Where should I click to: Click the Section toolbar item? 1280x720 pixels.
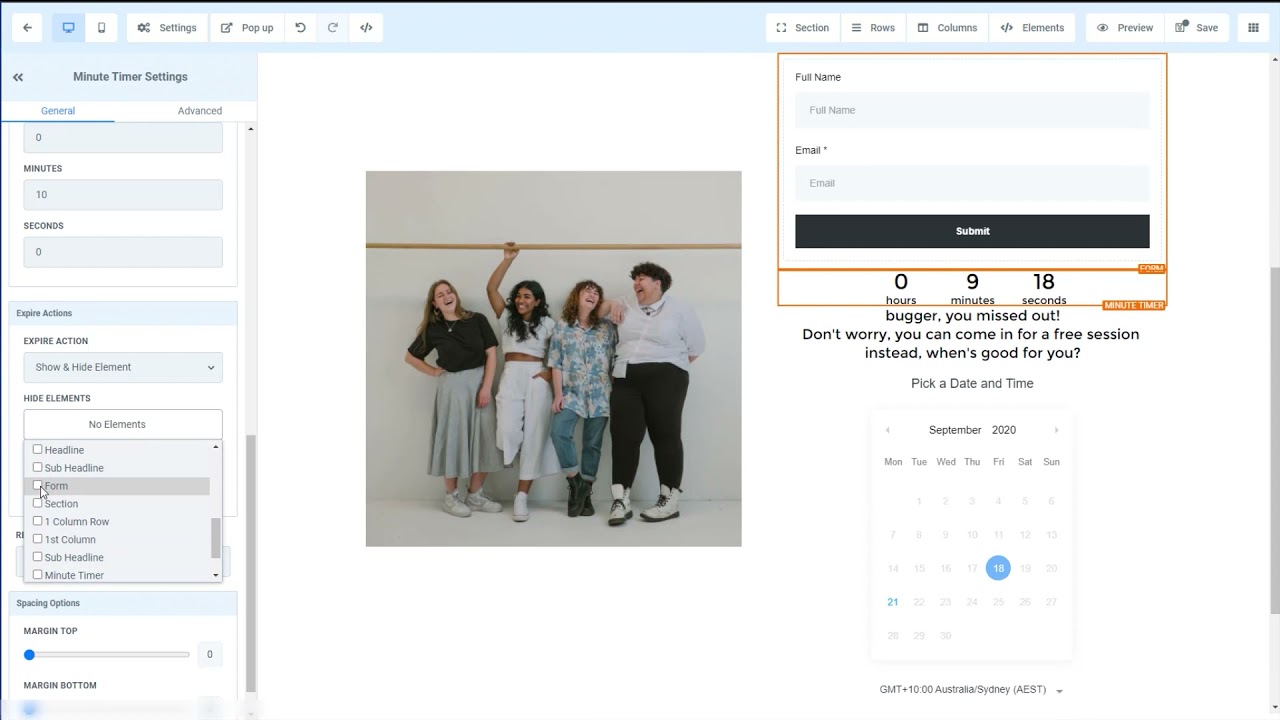[803, 28]
